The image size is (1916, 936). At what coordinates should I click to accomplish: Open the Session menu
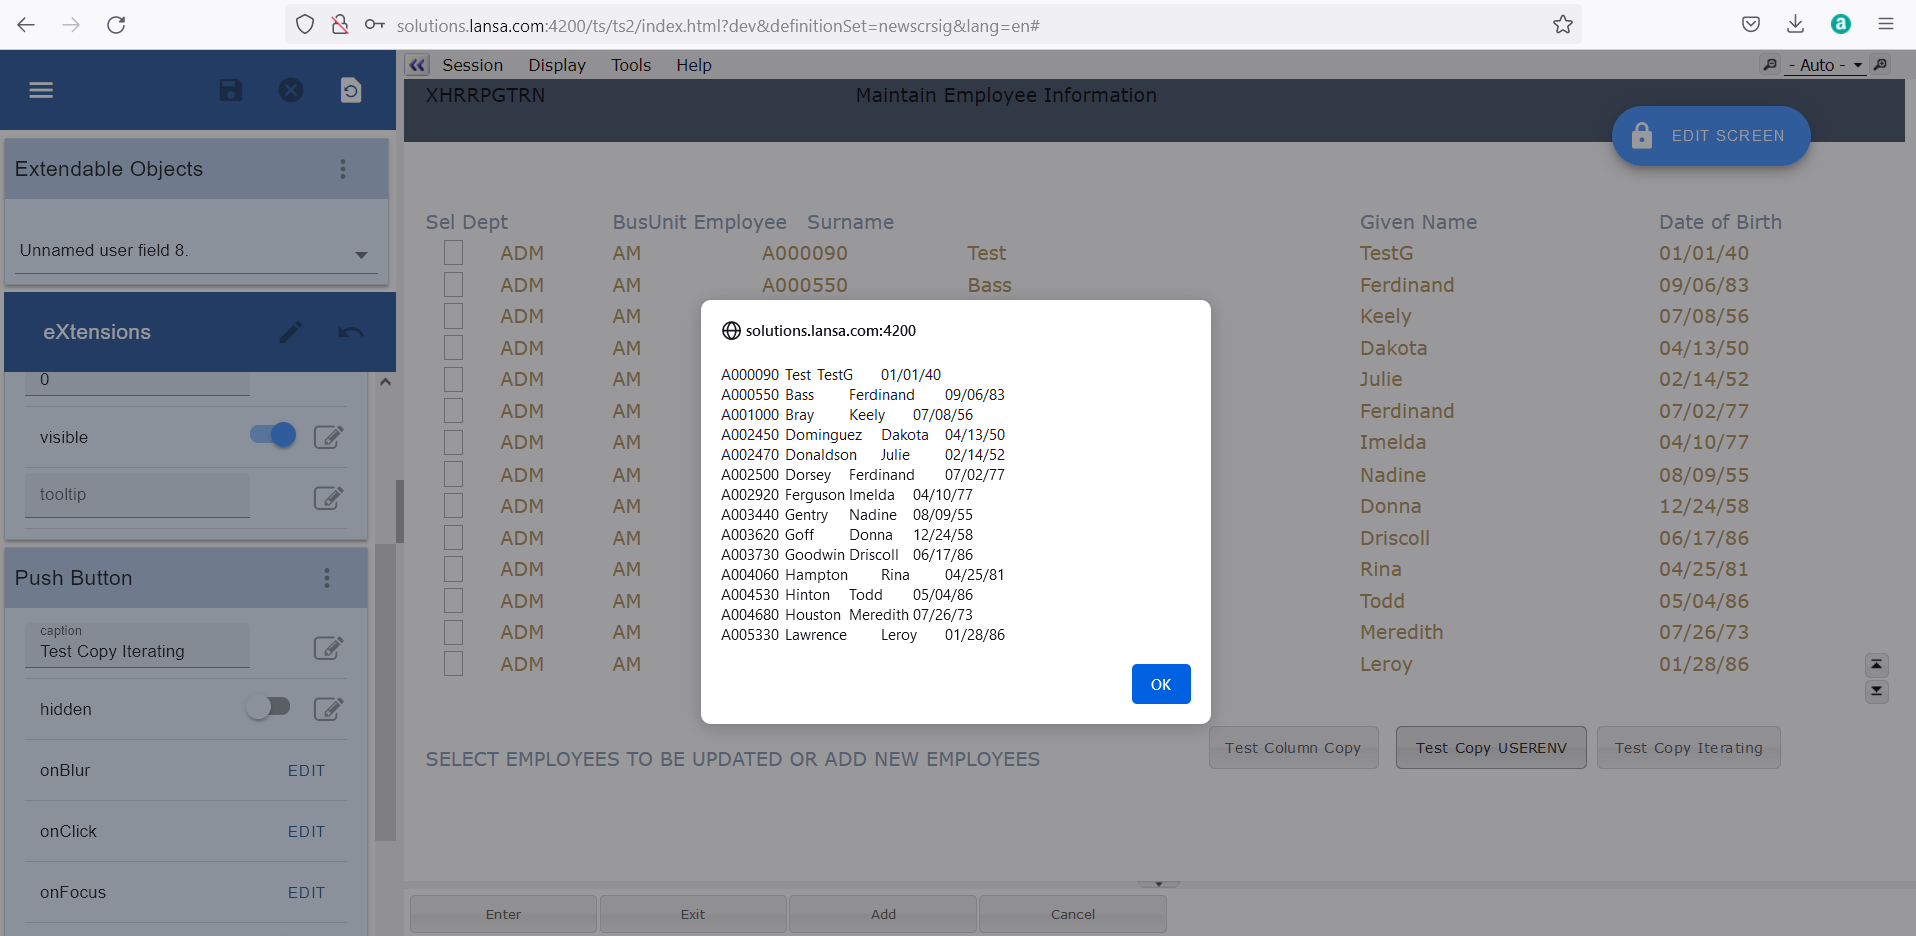tap(471, 64)
